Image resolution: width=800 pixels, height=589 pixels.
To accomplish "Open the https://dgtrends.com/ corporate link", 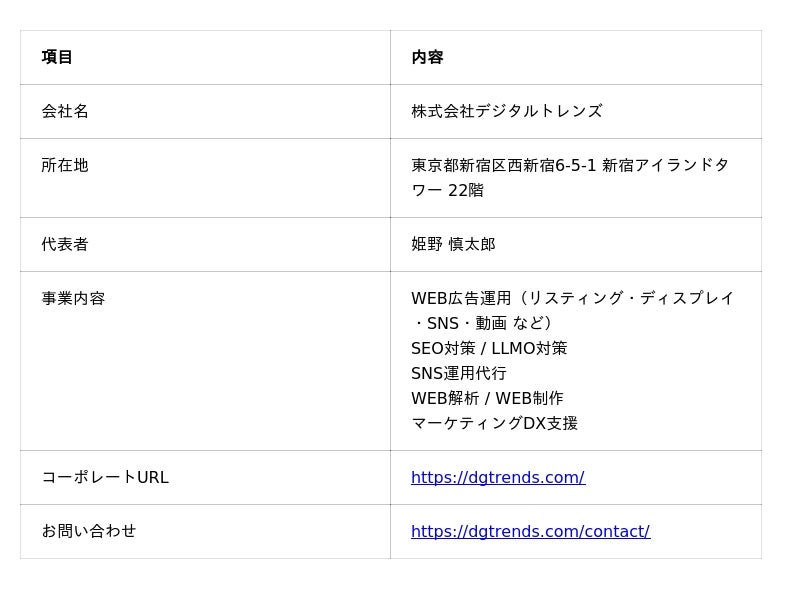I will [497, 478].
